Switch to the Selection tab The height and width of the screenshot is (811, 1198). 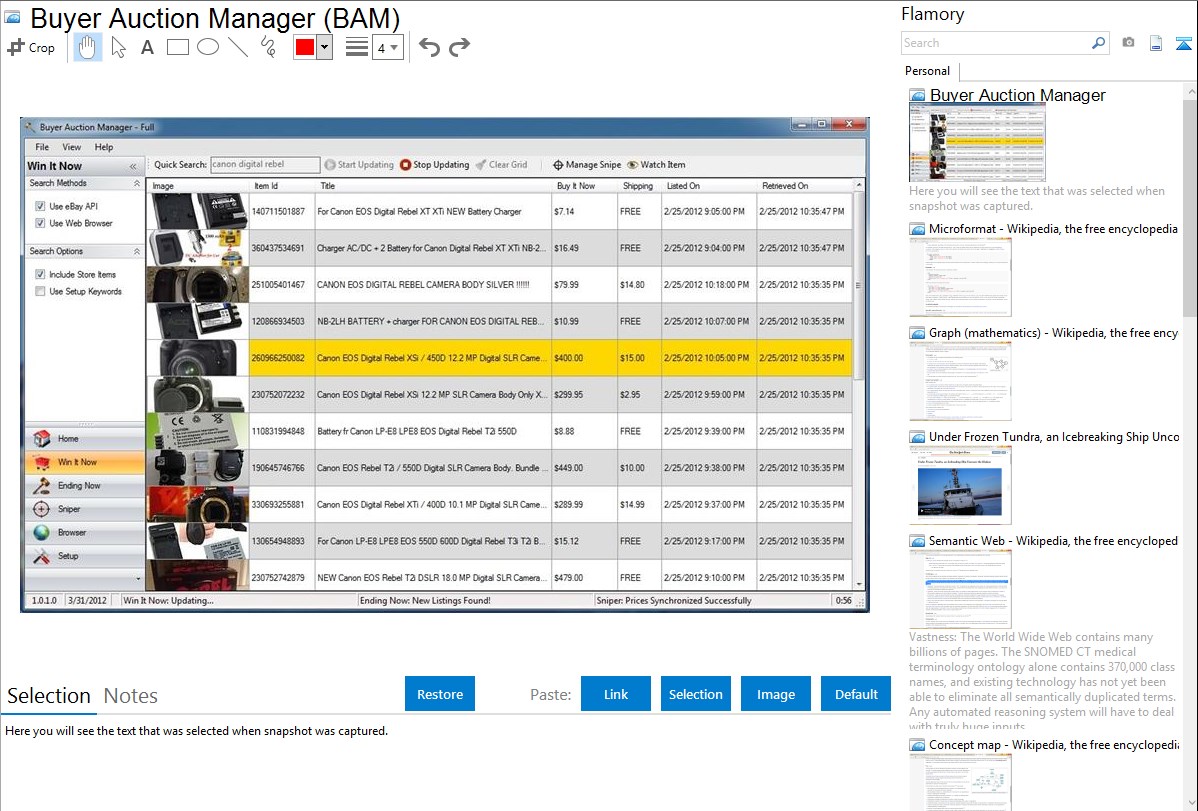tap(49, 696)
